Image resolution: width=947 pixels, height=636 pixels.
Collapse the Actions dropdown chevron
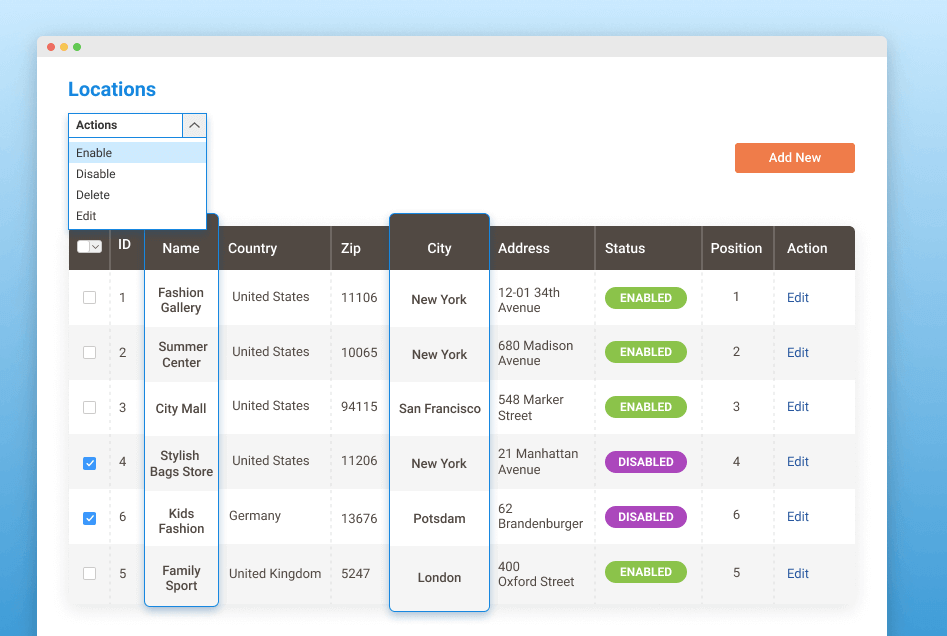(x=194, y=125)
